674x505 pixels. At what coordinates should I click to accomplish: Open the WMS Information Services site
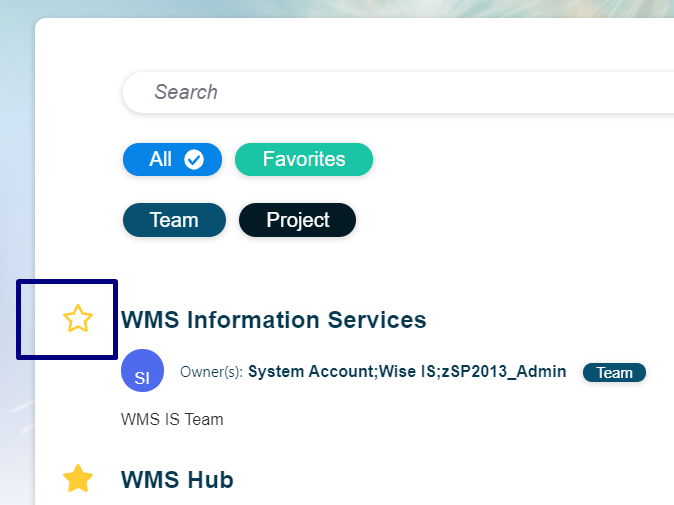tap(274, 320)
